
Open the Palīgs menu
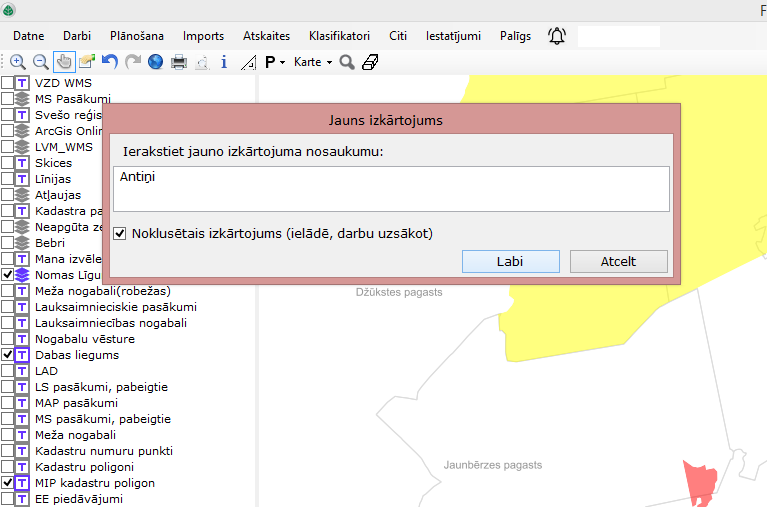pyautogui.click(x=515, y=36)
